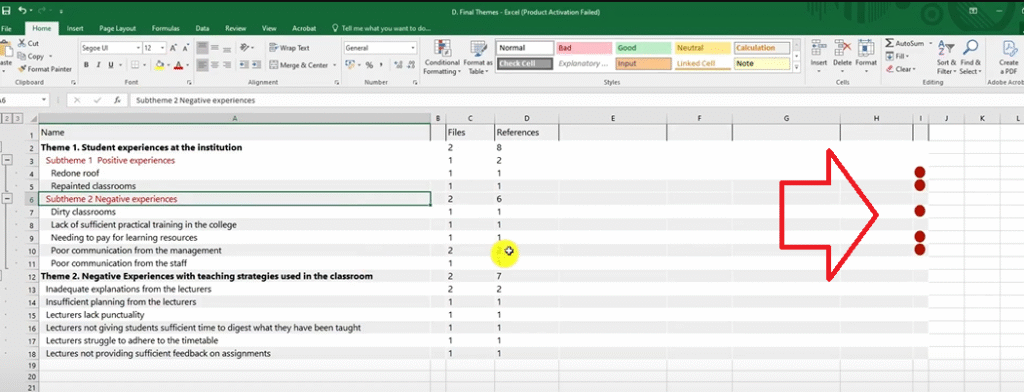Align text to the right

227,65
